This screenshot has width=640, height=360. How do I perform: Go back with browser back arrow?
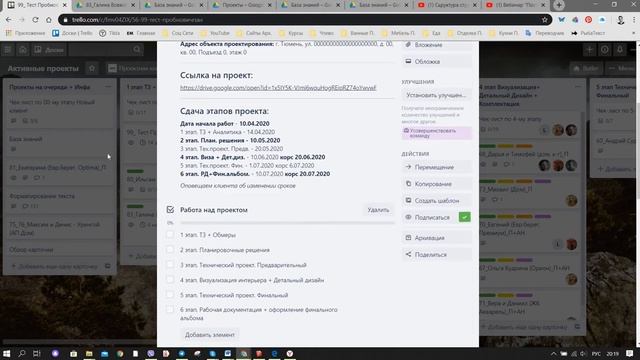tap(9, 20)
